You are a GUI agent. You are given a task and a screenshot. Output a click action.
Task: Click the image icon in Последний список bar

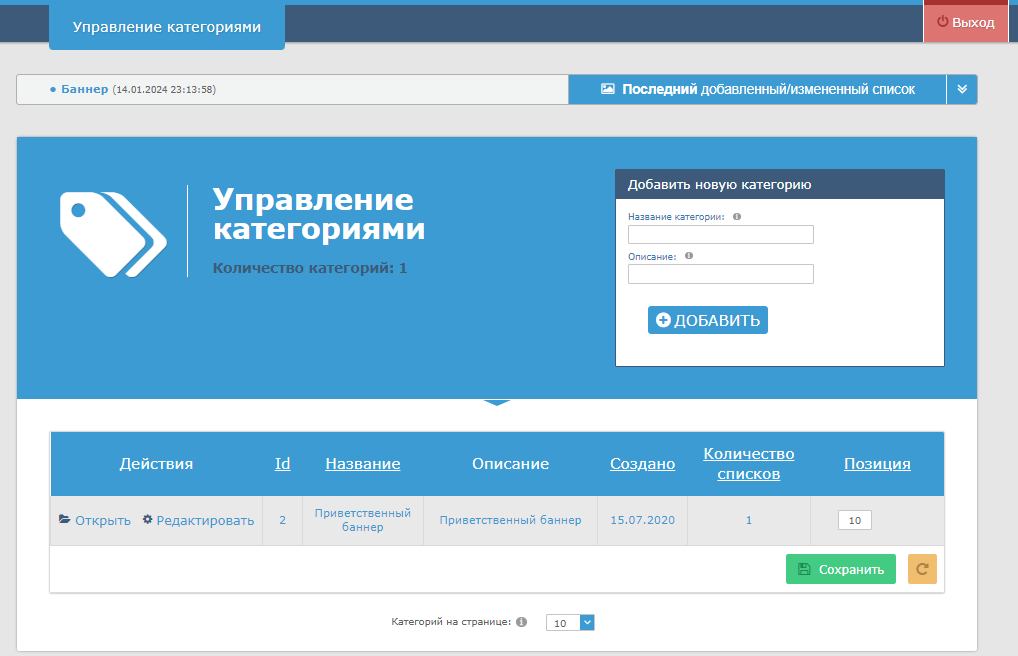(x=607, y=89)
